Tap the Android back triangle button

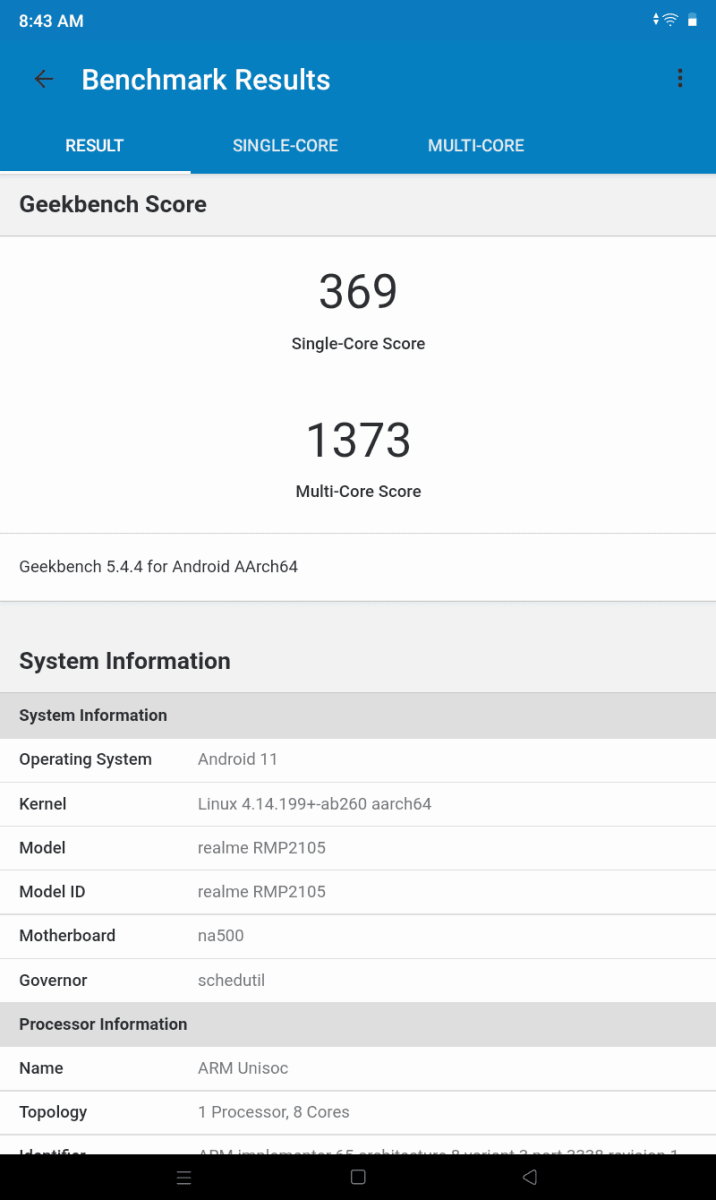tap(531, 1178)
